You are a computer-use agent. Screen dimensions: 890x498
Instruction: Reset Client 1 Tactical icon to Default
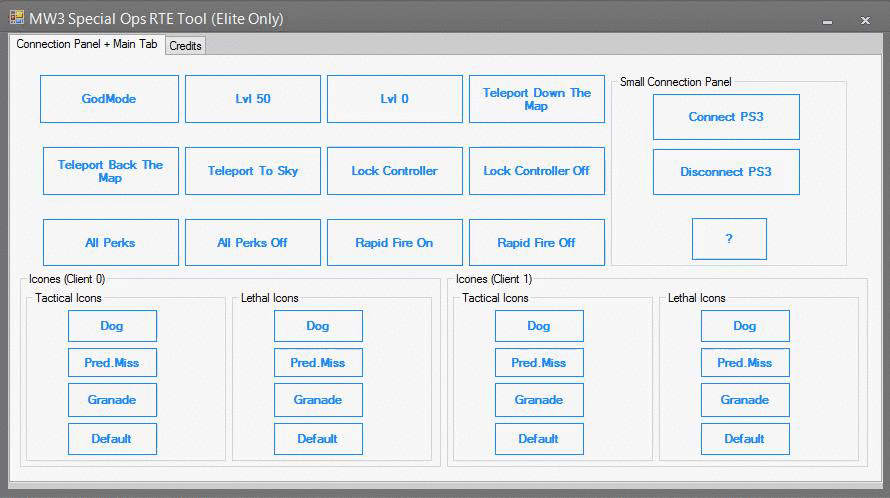[539, 439]
